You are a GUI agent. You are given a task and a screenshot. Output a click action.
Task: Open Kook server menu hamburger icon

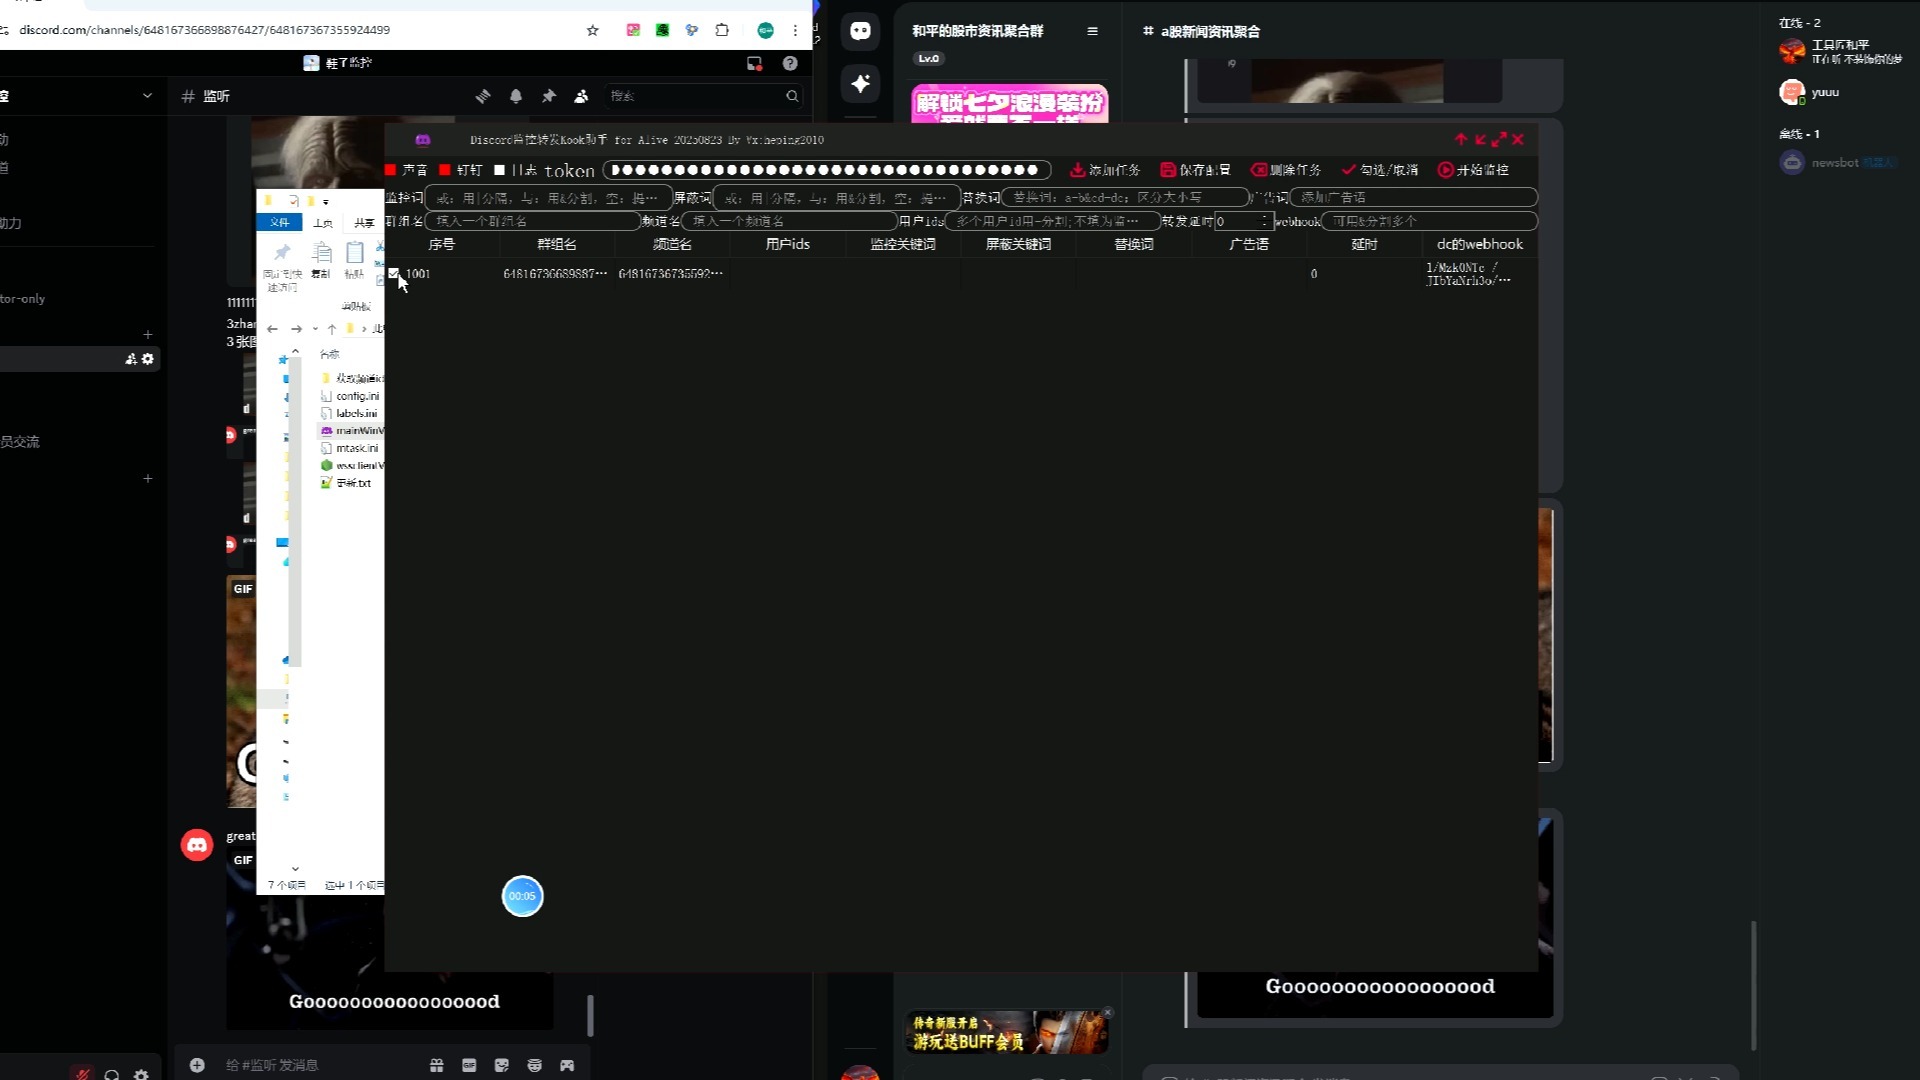[x=1092, y=31]
